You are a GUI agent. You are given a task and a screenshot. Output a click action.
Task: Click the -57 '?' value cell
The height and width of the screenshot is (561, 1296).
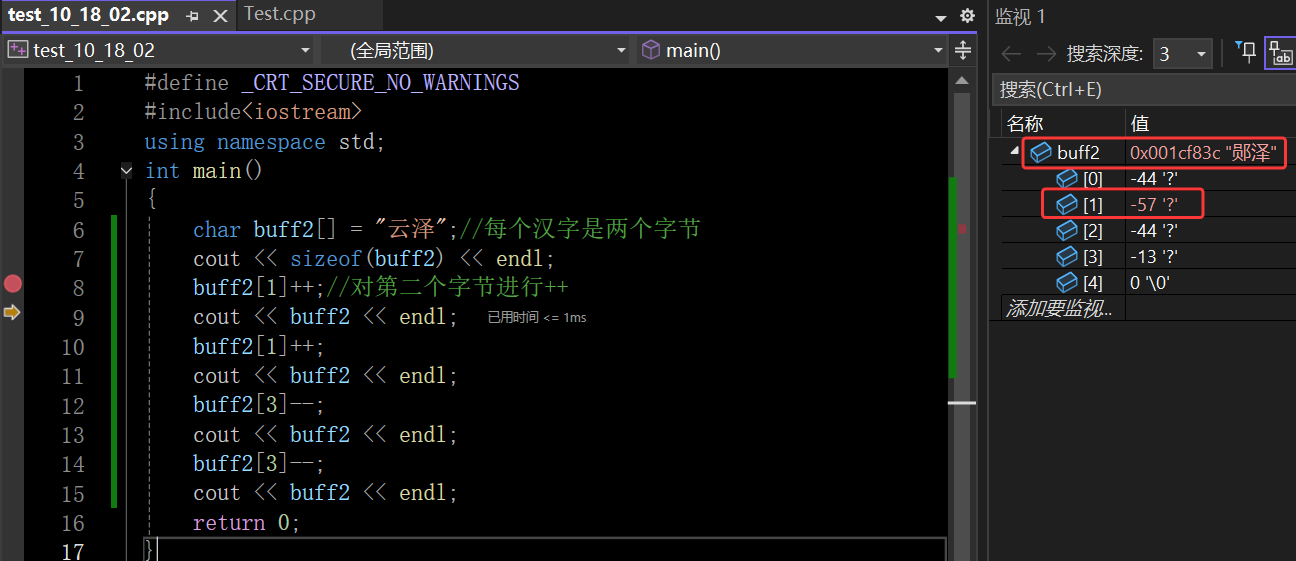[1153, 205]
